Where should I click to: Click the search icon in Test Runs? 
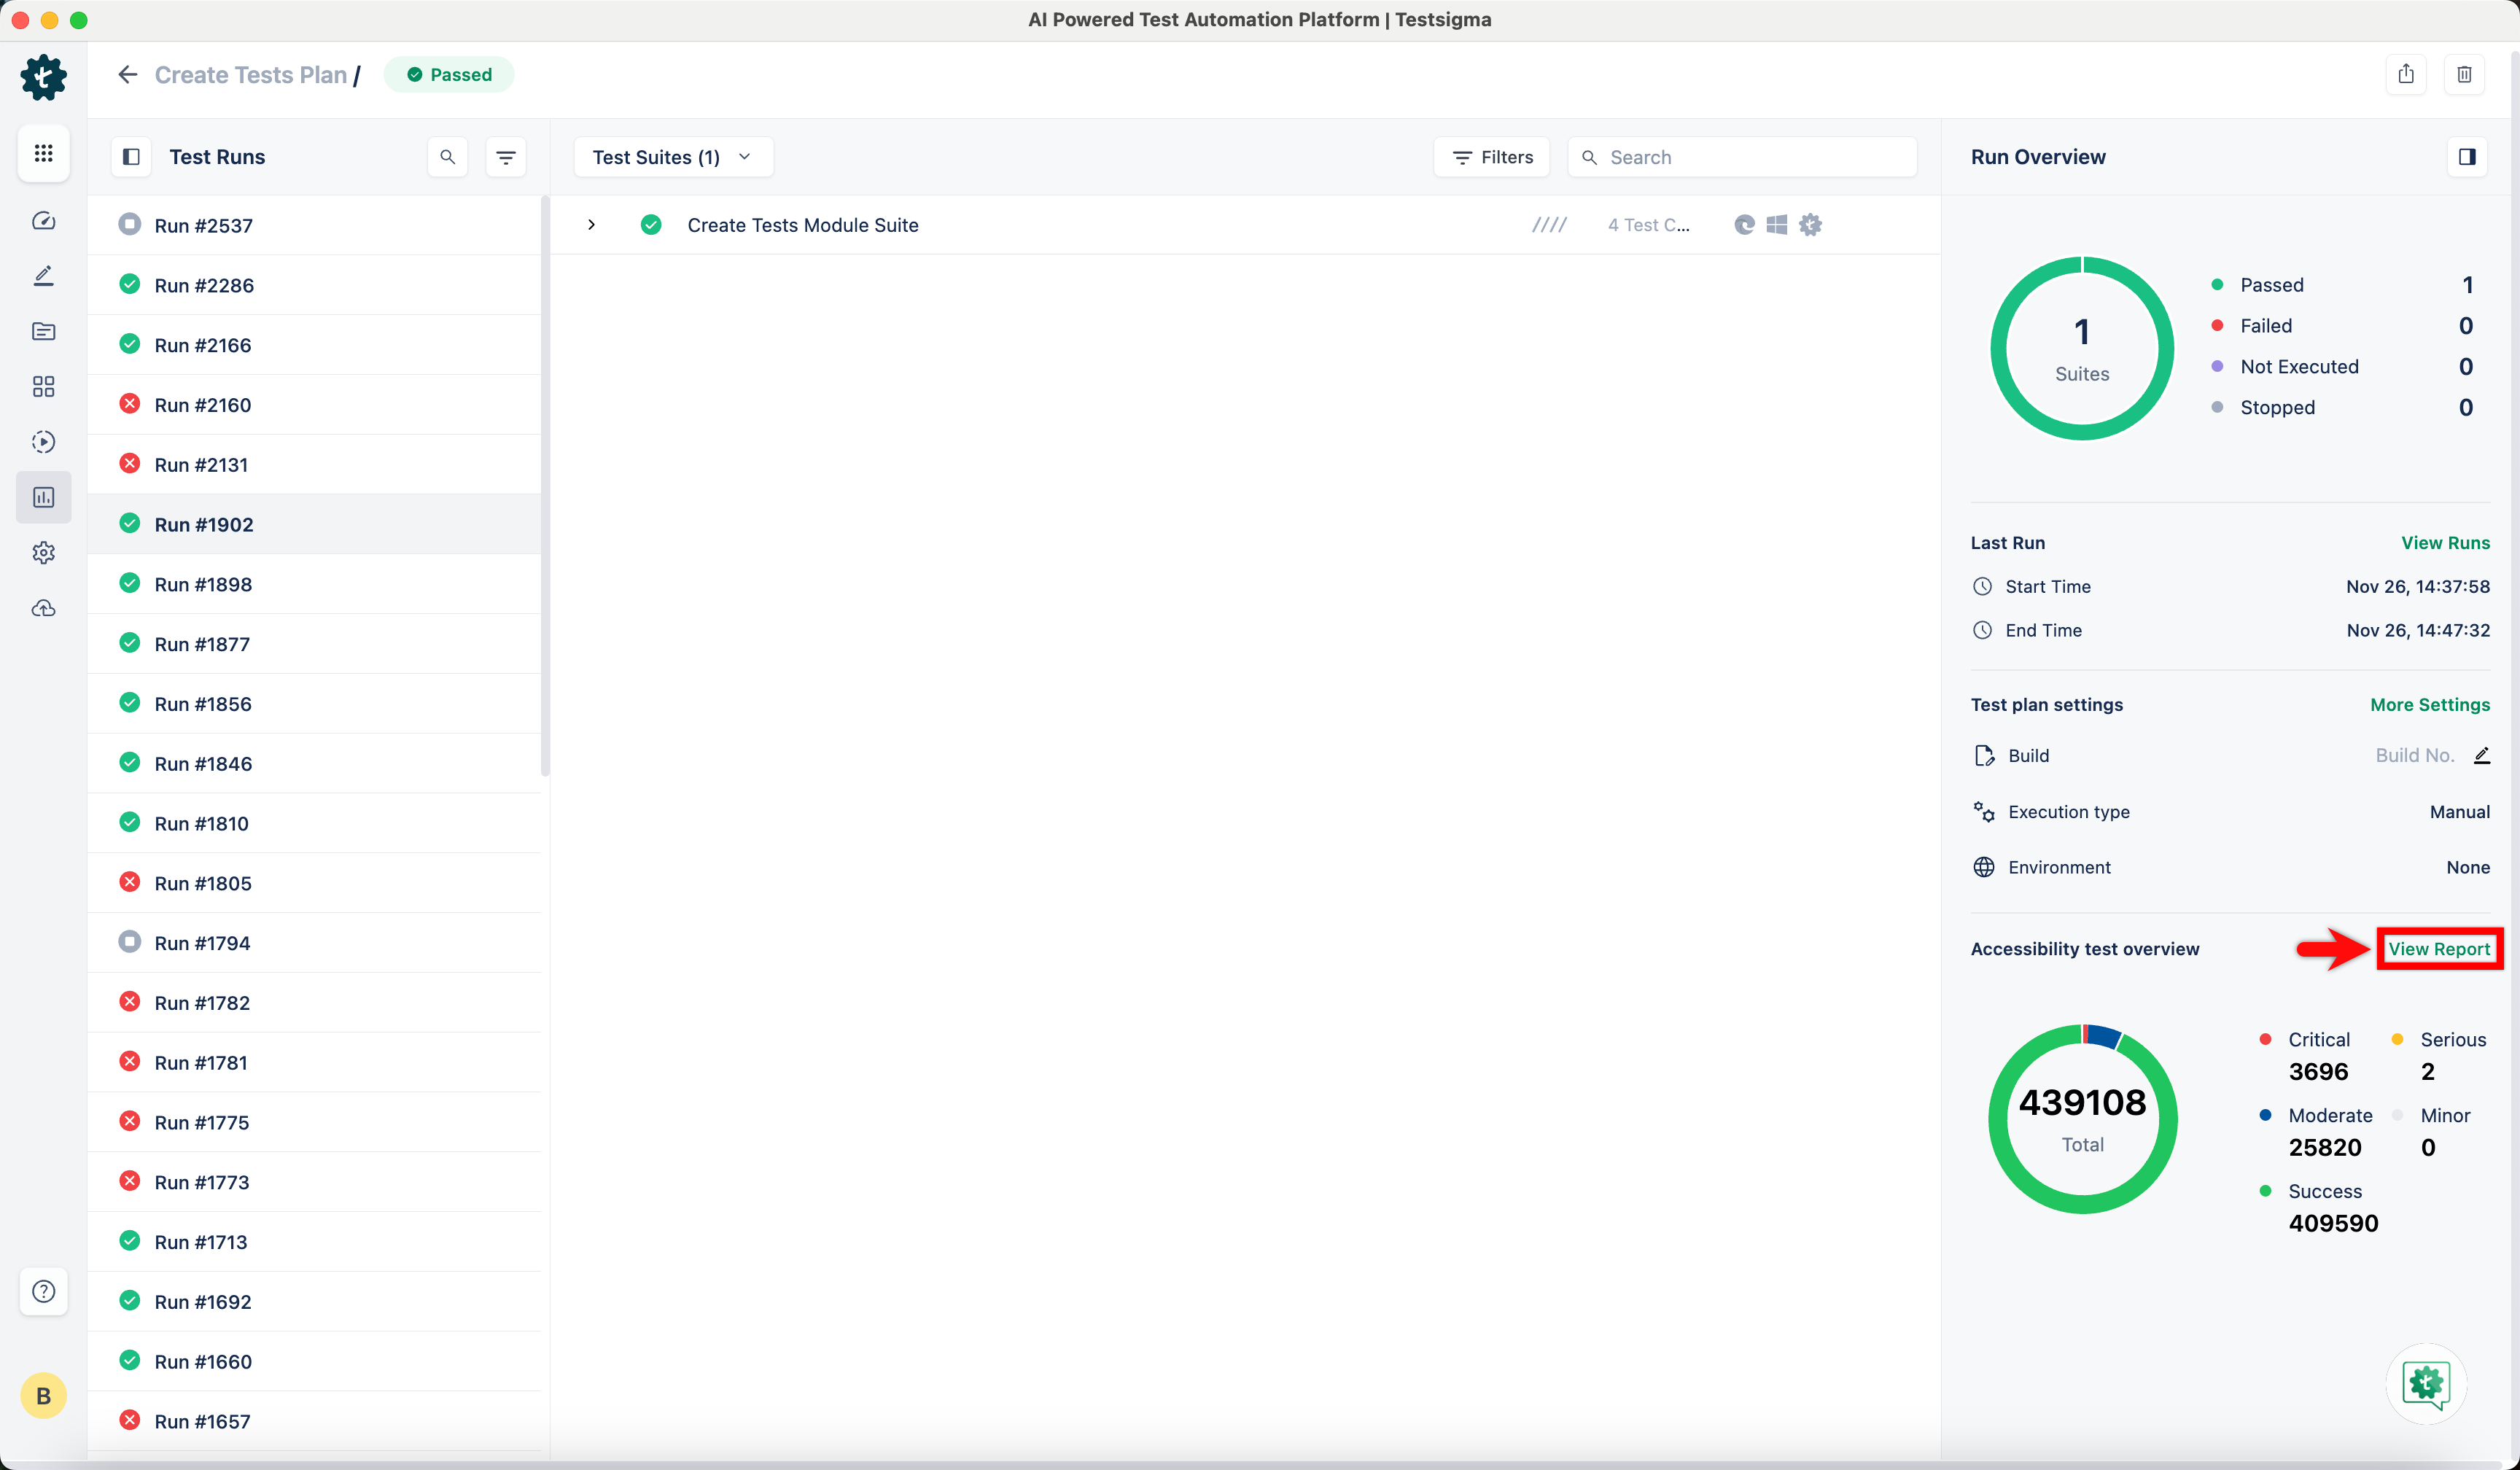click(x=447, y=157)
